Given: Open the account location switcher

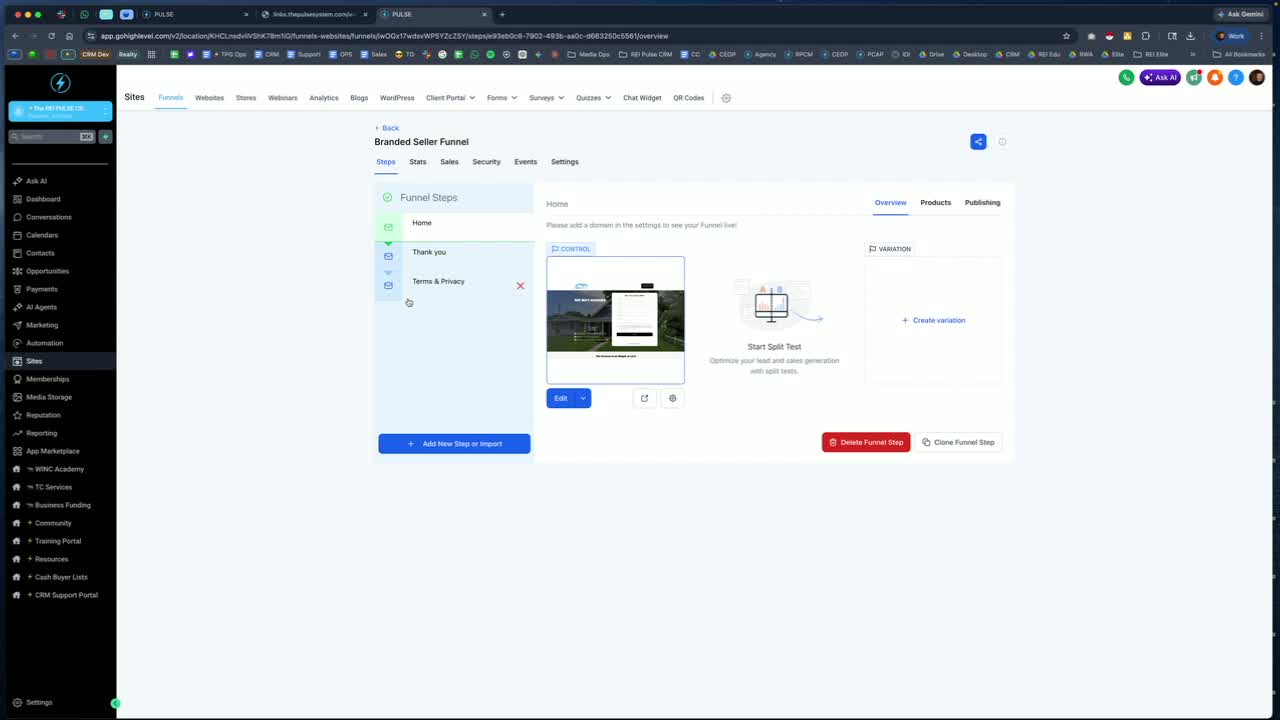Looking at the screenshot, I should pyautogui.click(x=60, y=111).
